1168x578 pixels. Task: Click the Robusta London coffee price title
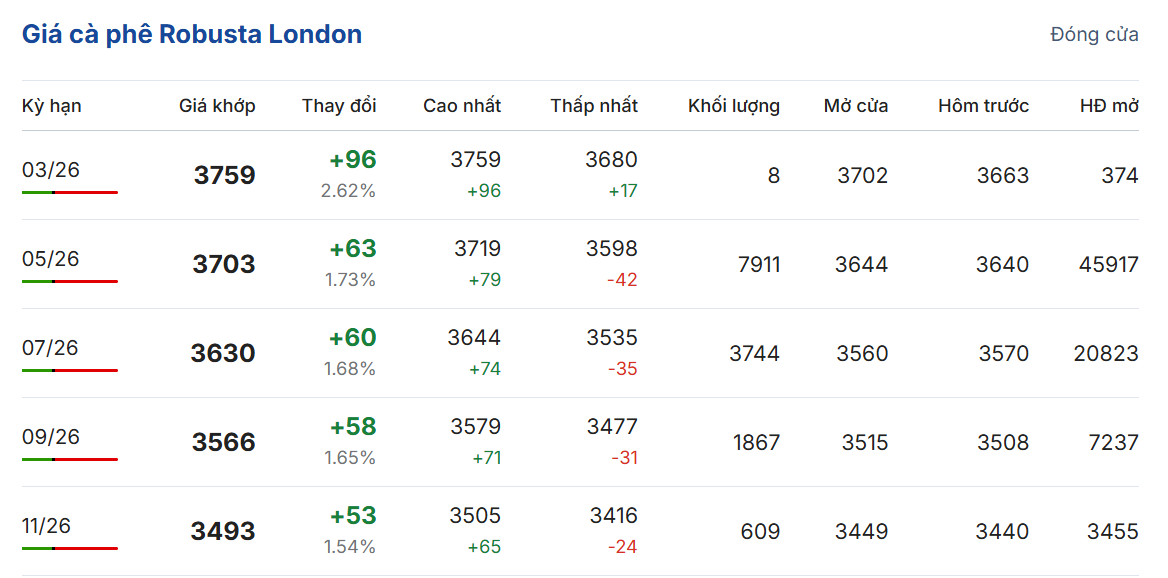(x=192, y=34)
